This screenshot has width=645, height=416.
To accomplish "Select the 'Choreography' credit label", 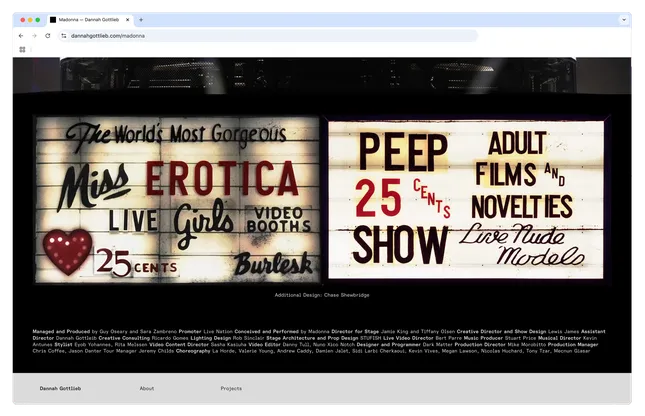I will click(193, 351).
